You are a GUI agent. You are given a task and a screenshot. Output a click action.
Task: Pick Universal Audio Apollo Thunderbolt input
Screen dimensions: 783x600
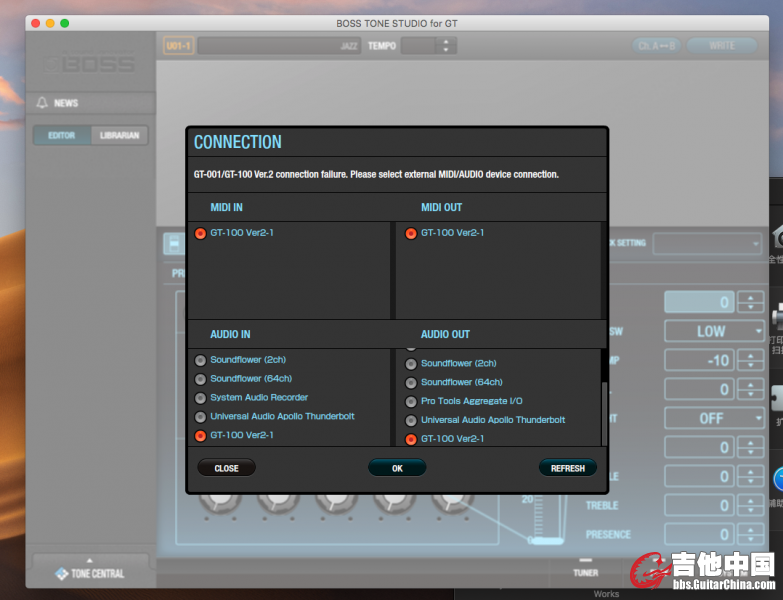(x=200, y=417)
